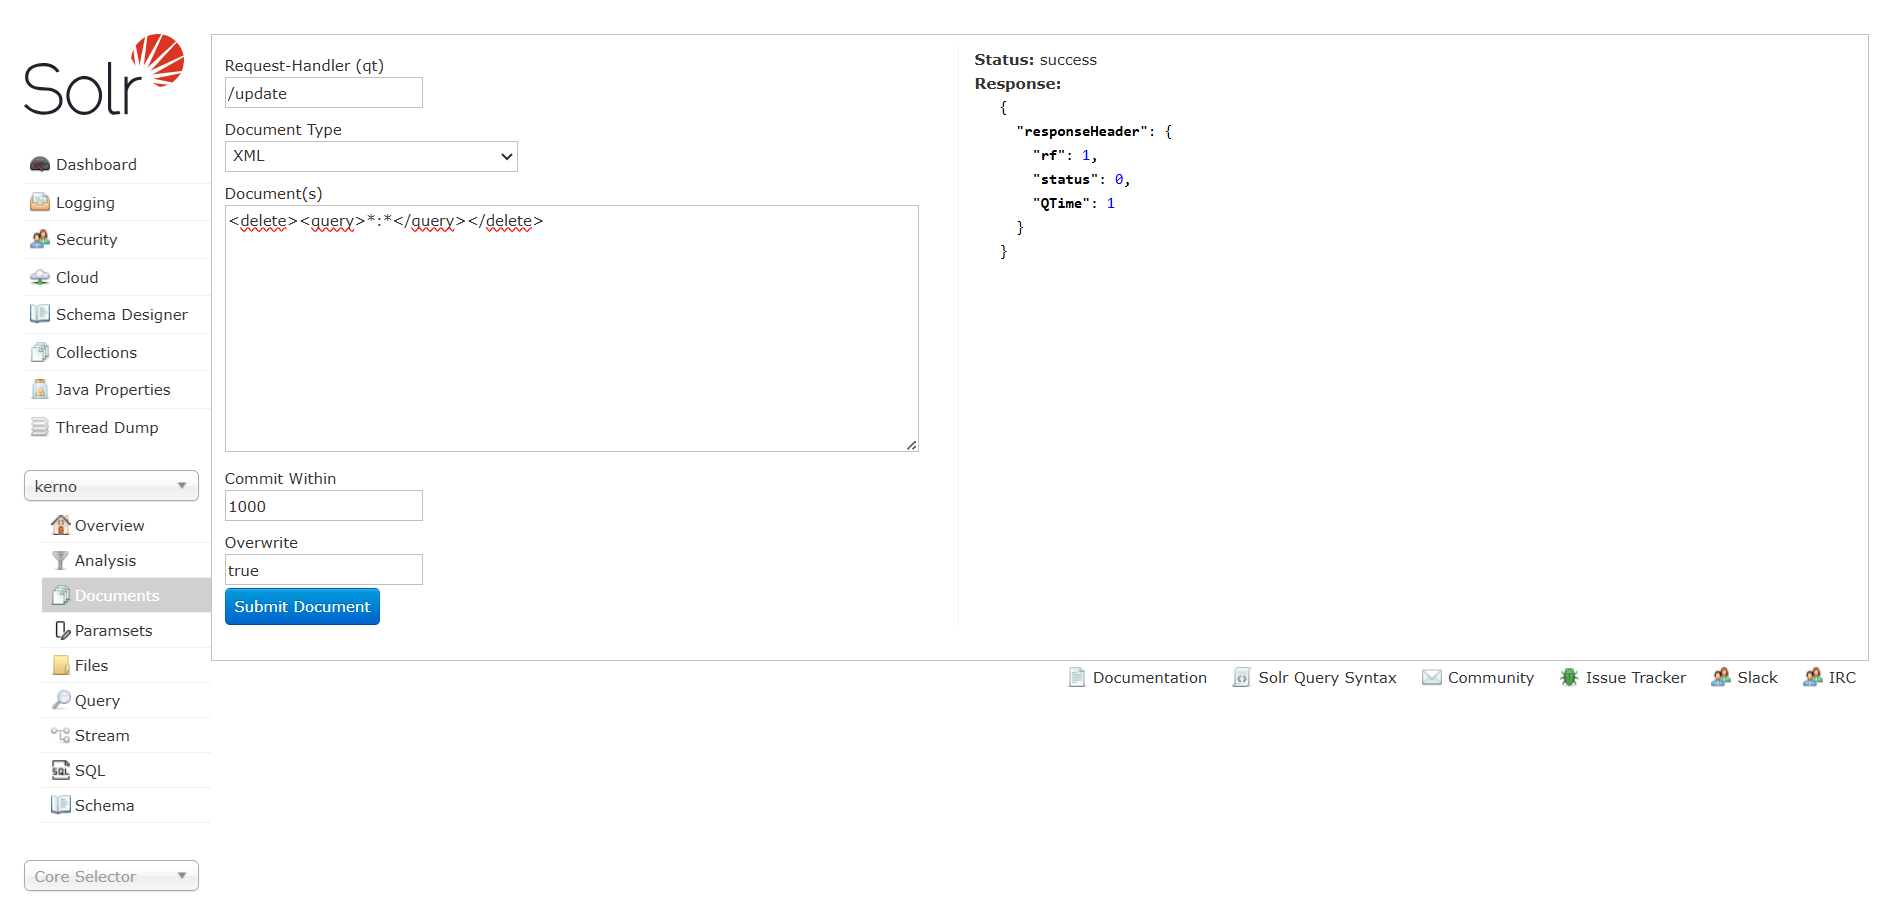
Task: Click the Overview house icon
Action: (61, 525)
